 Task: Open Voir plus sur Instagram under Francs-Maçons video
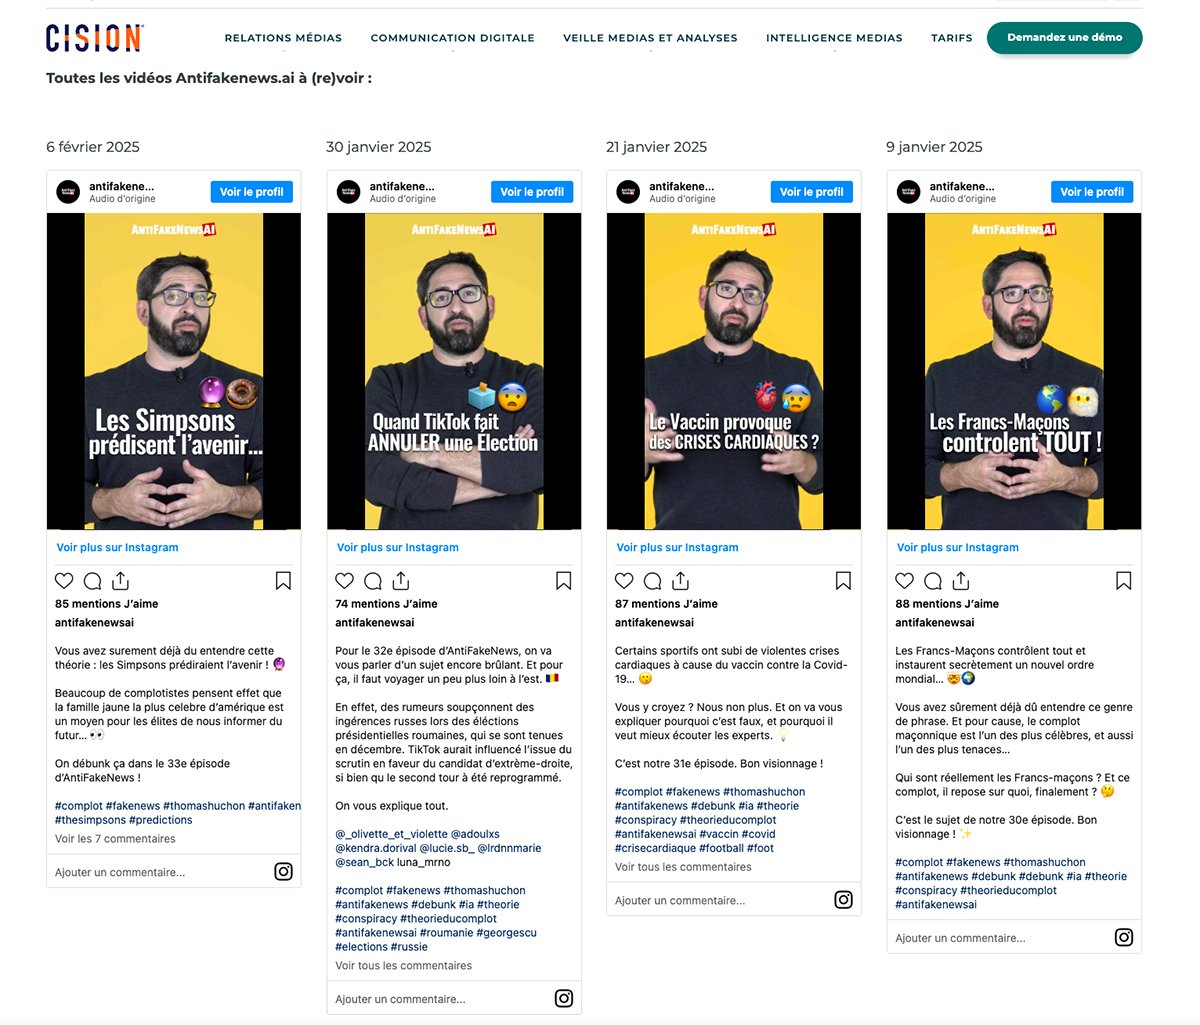(x=957, y=547)
